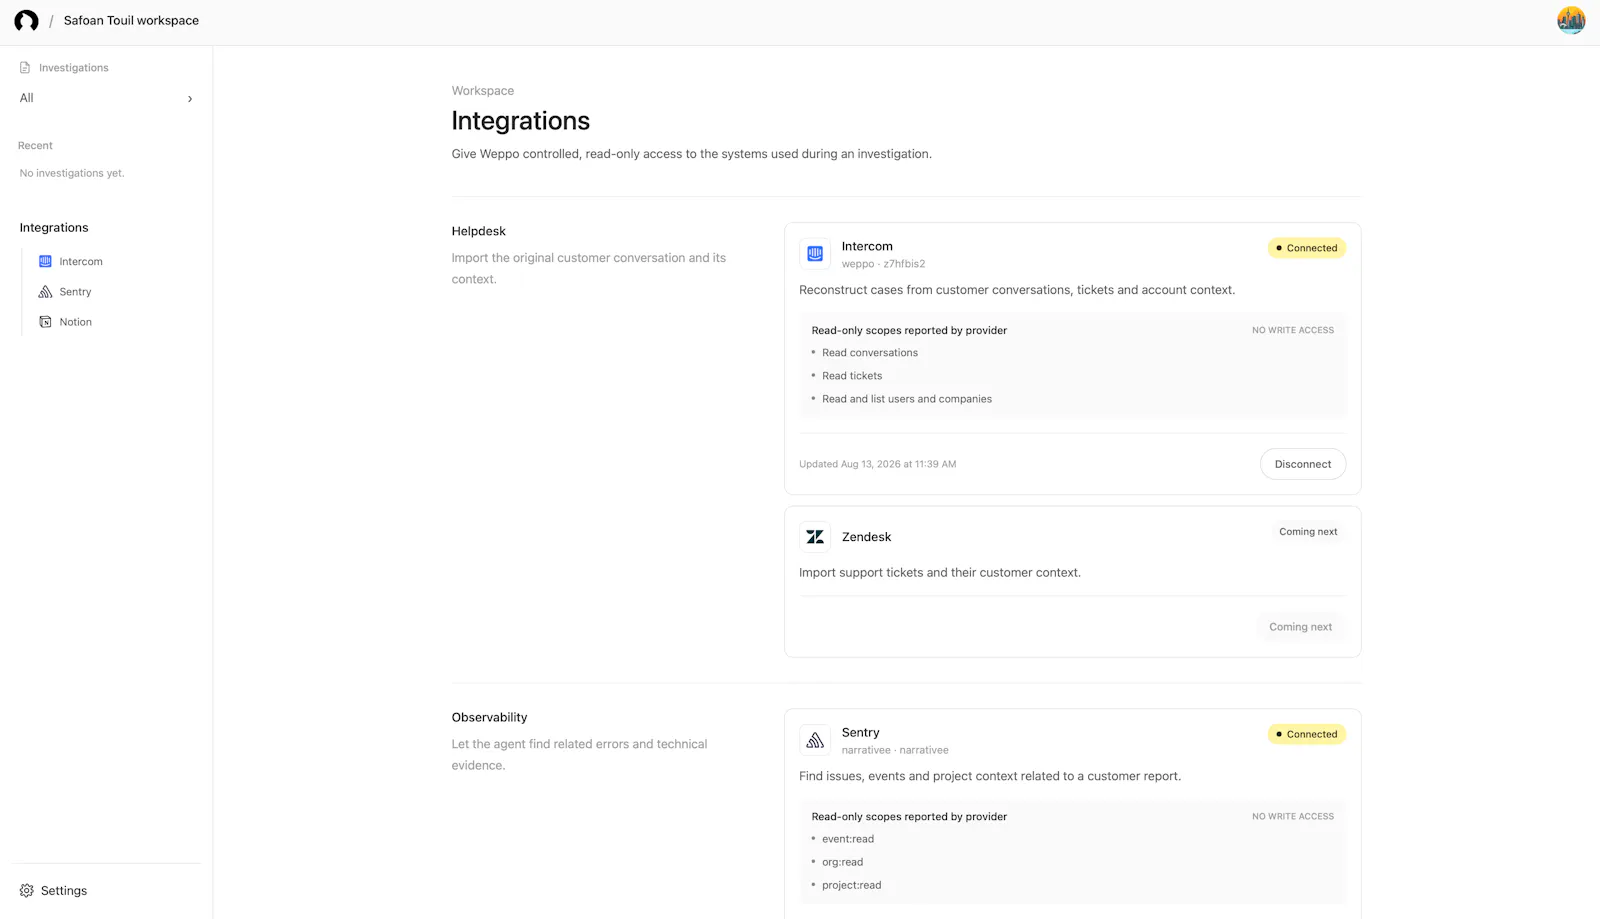Click the 'event:read' scope item
1600x919 pixels.
coord(848,839)
